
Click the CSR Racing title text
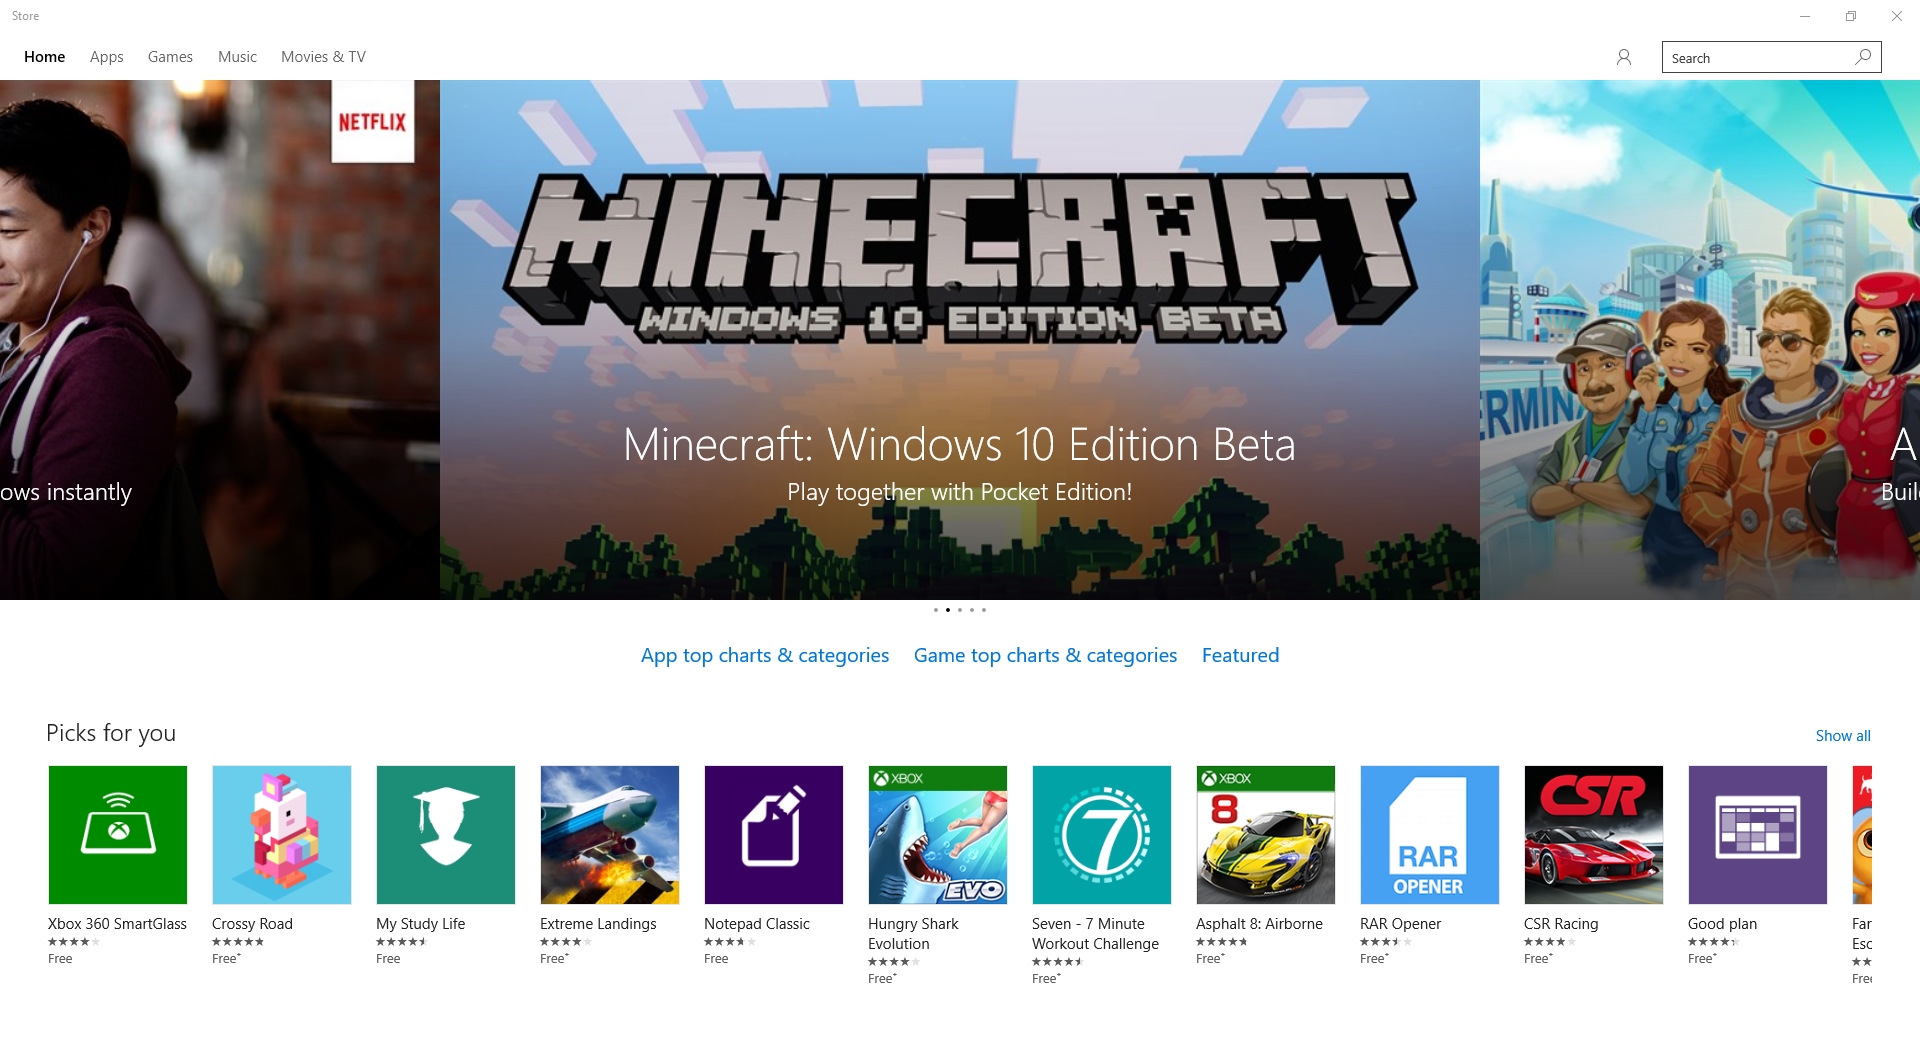(1561, 924)
